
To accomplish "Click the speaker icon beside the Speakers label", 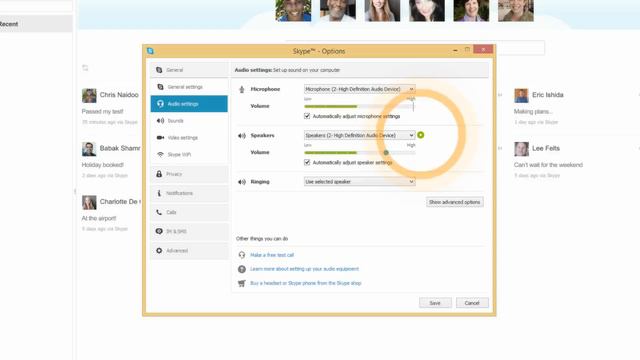I will coord(242,136).
